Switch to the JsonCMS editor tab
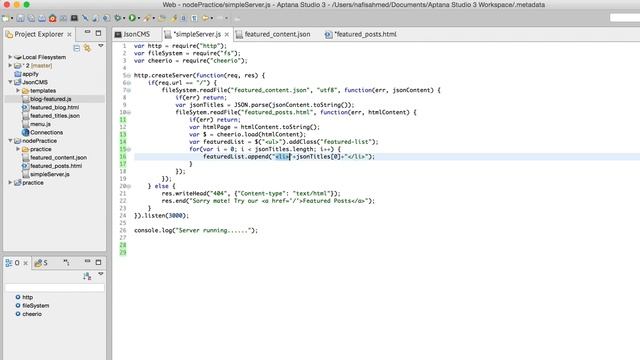 point(133,34)
